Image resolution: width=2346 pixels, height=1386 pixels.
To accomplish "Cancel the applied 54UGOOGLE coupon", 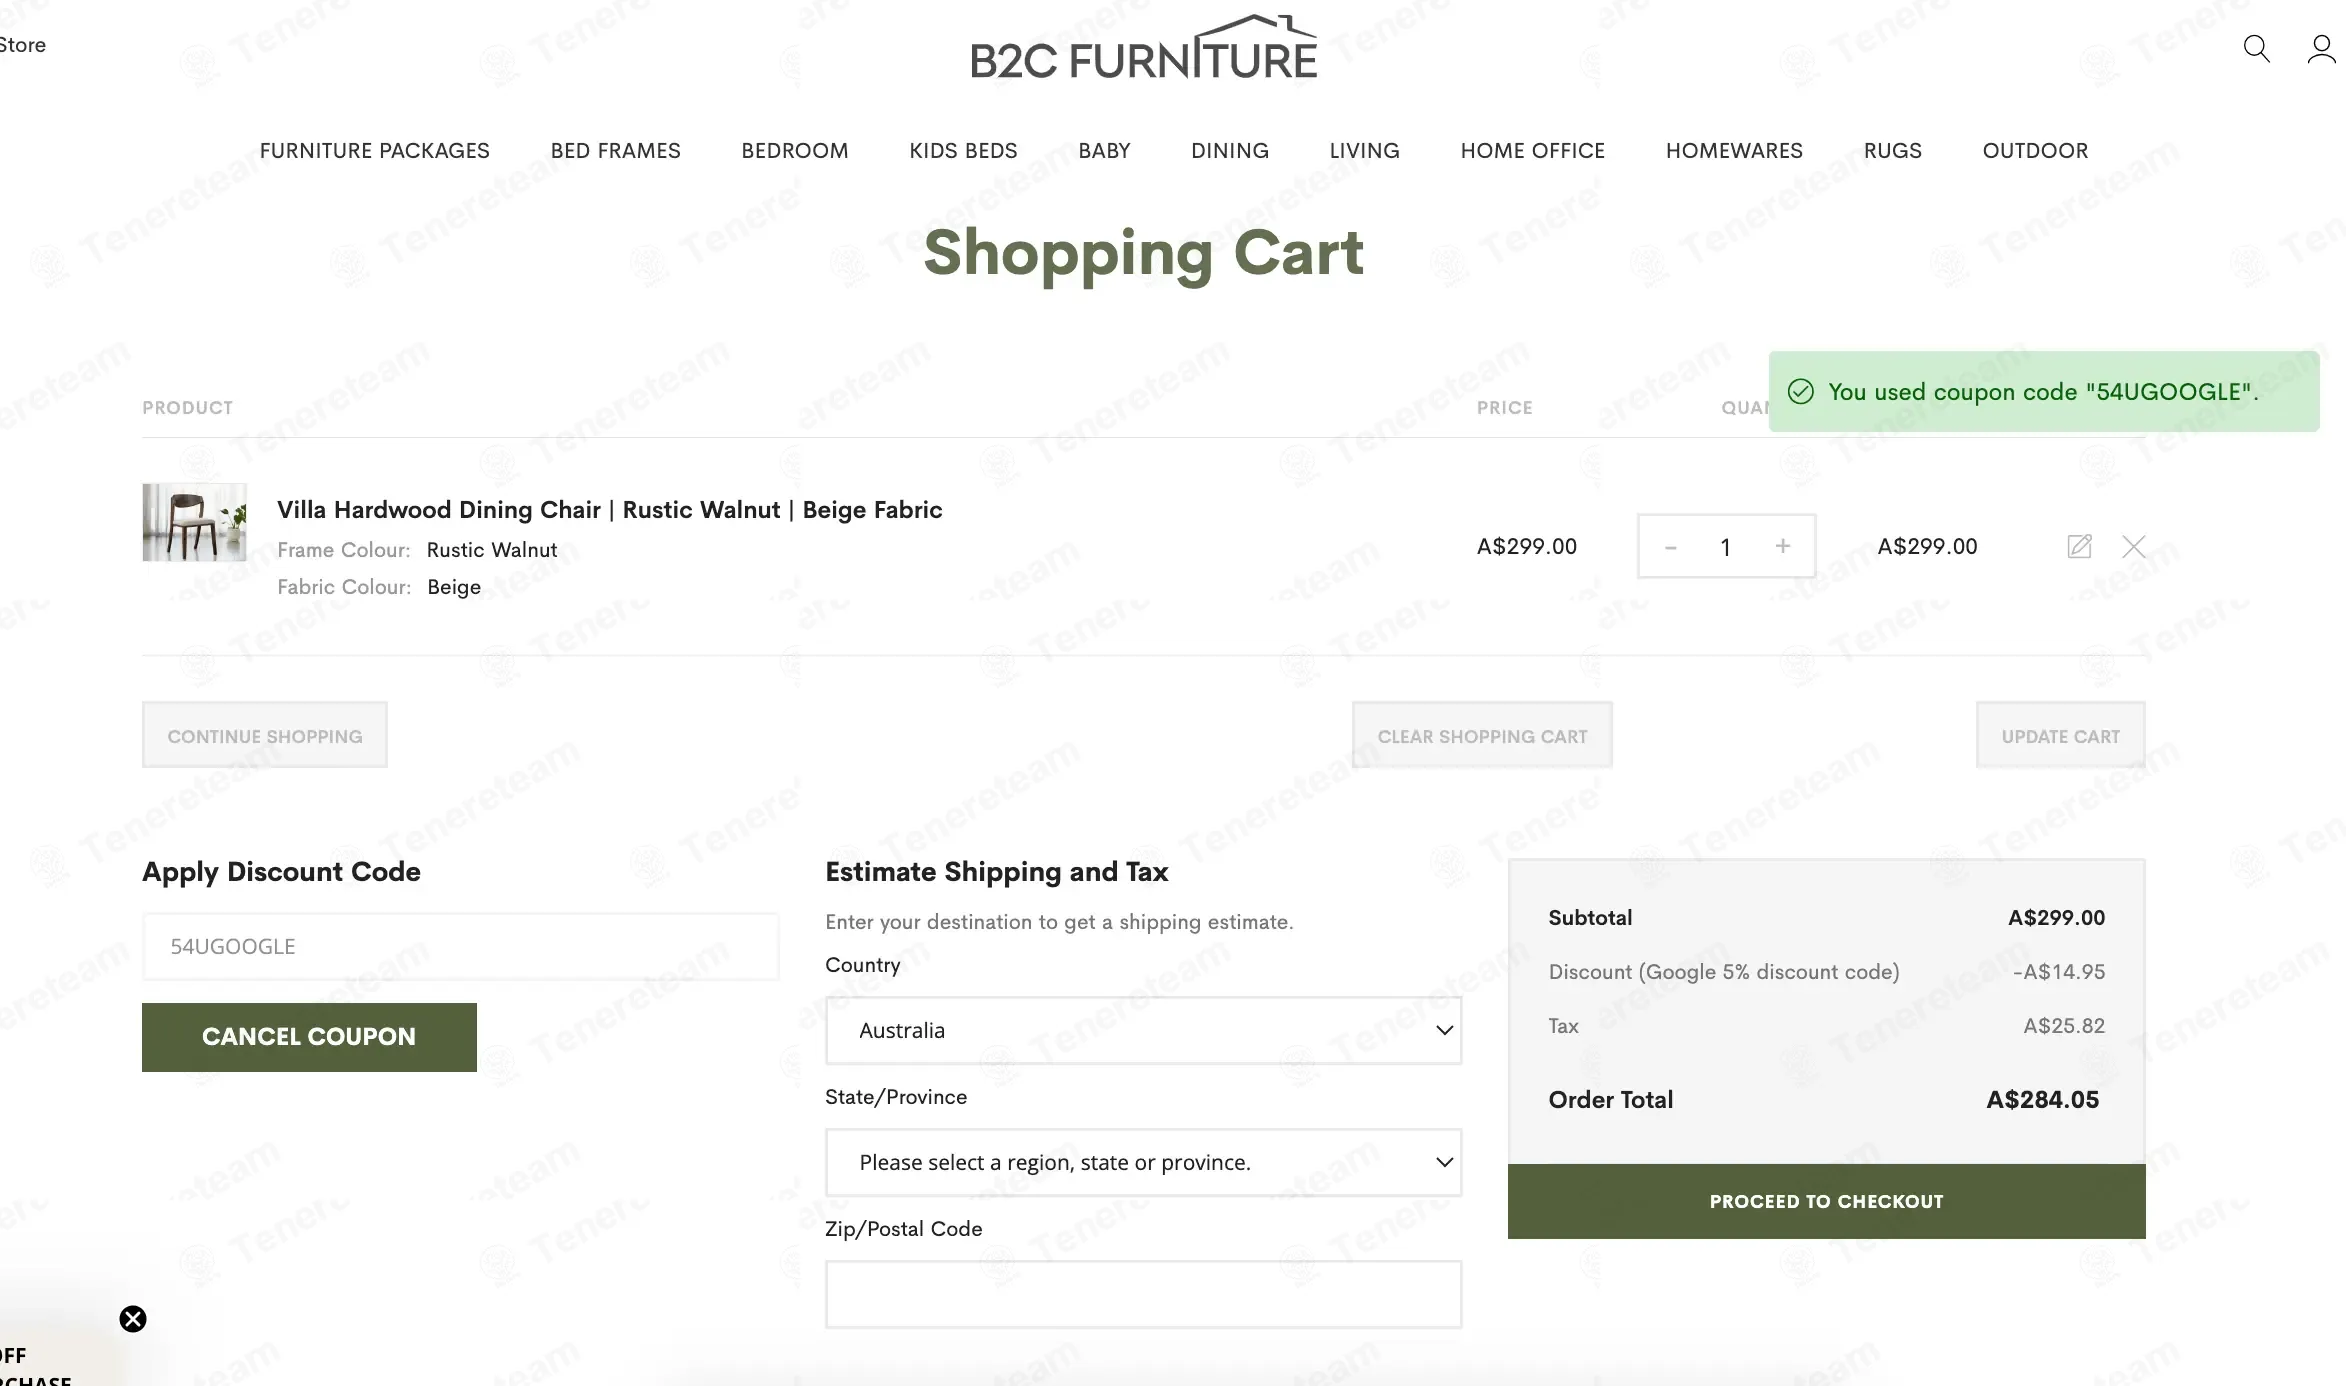I will click(x=309, y=1037).
